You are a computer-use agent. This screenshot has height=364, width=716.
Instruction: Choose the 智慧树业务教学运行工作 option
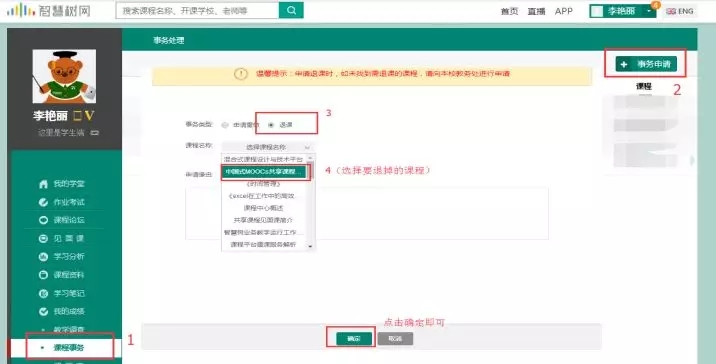coord(263,232)
